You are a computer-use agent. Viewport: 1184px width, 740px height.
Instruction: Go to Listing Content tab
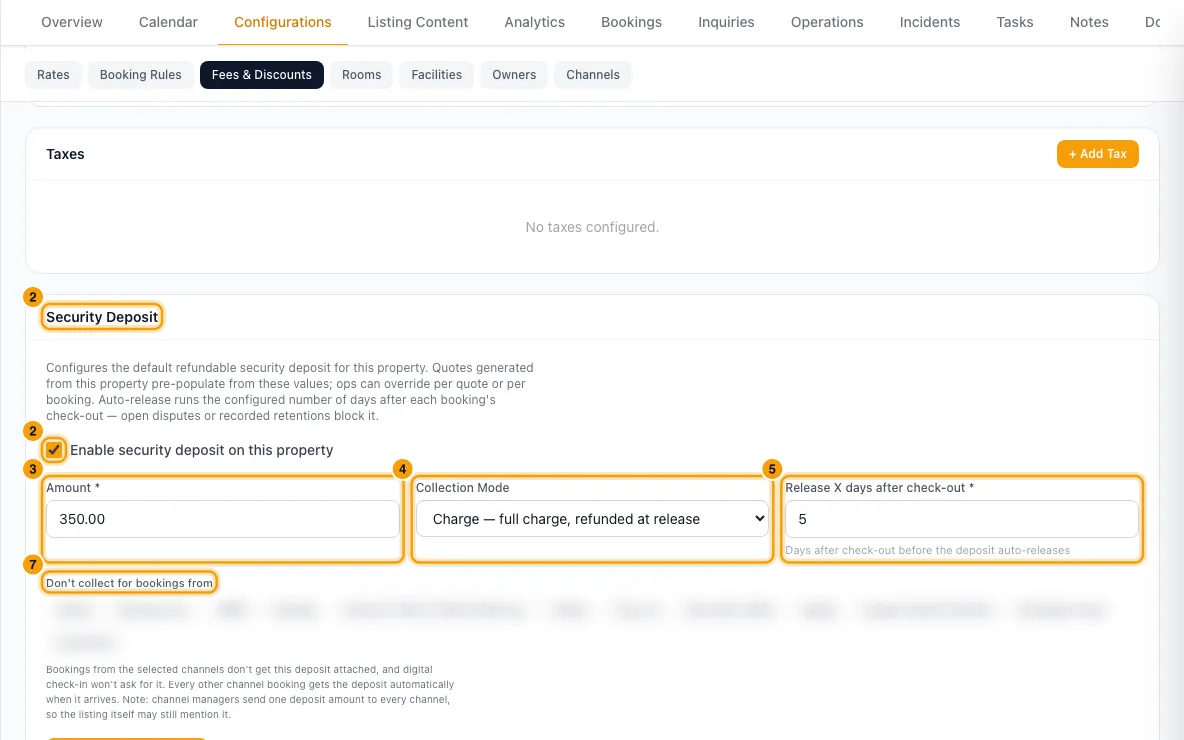(418, 22)
